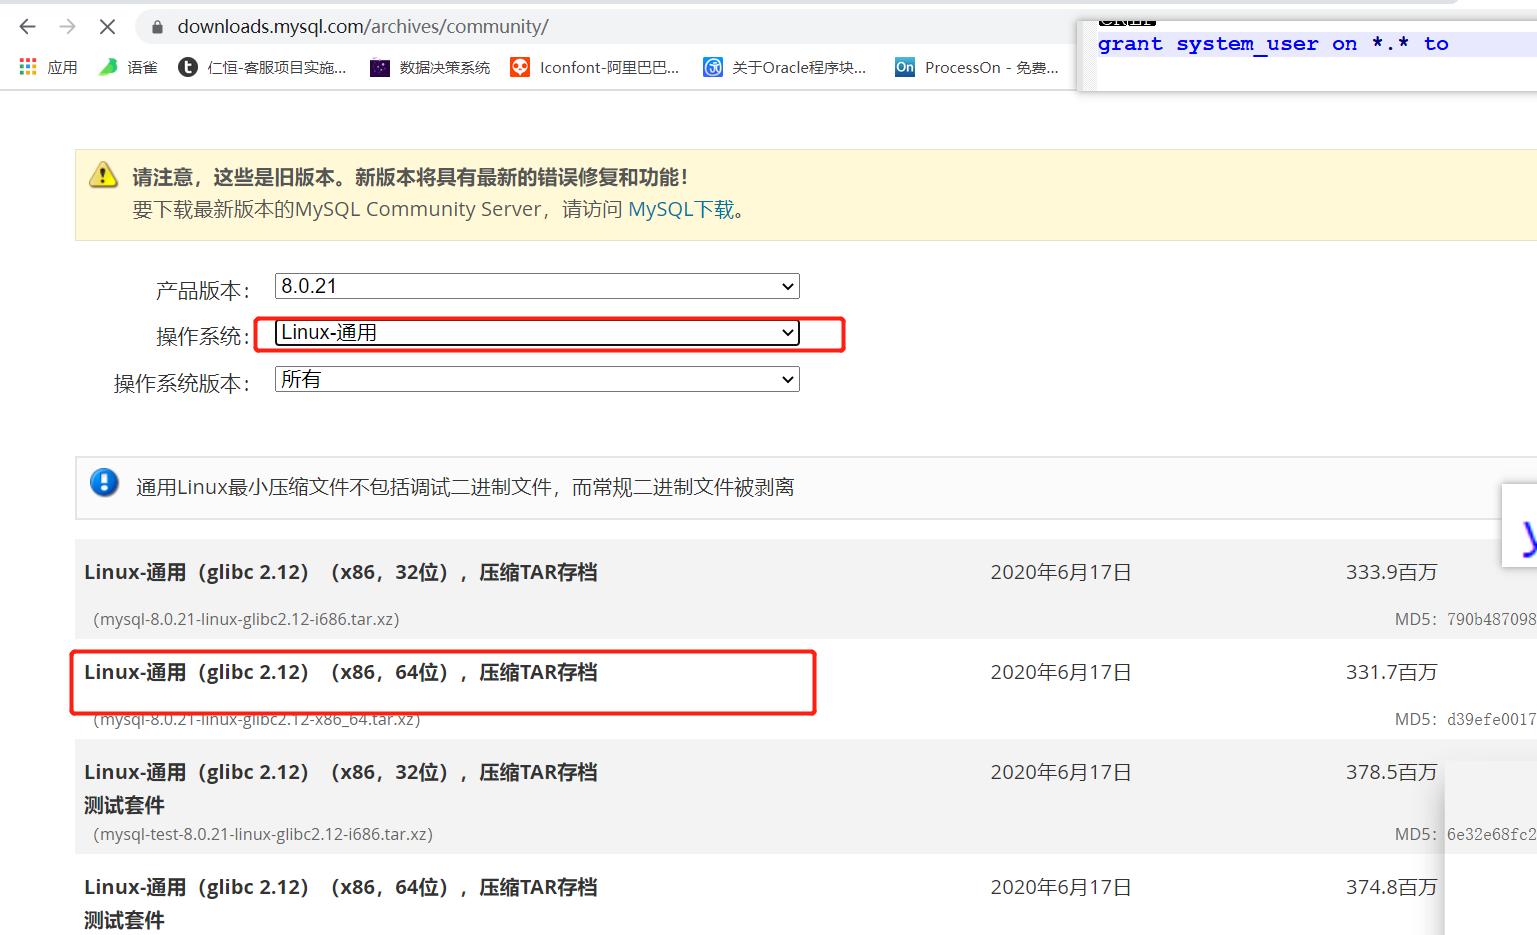Open the 操作系统 Linux-通用 dropdown

pos(537,333)
